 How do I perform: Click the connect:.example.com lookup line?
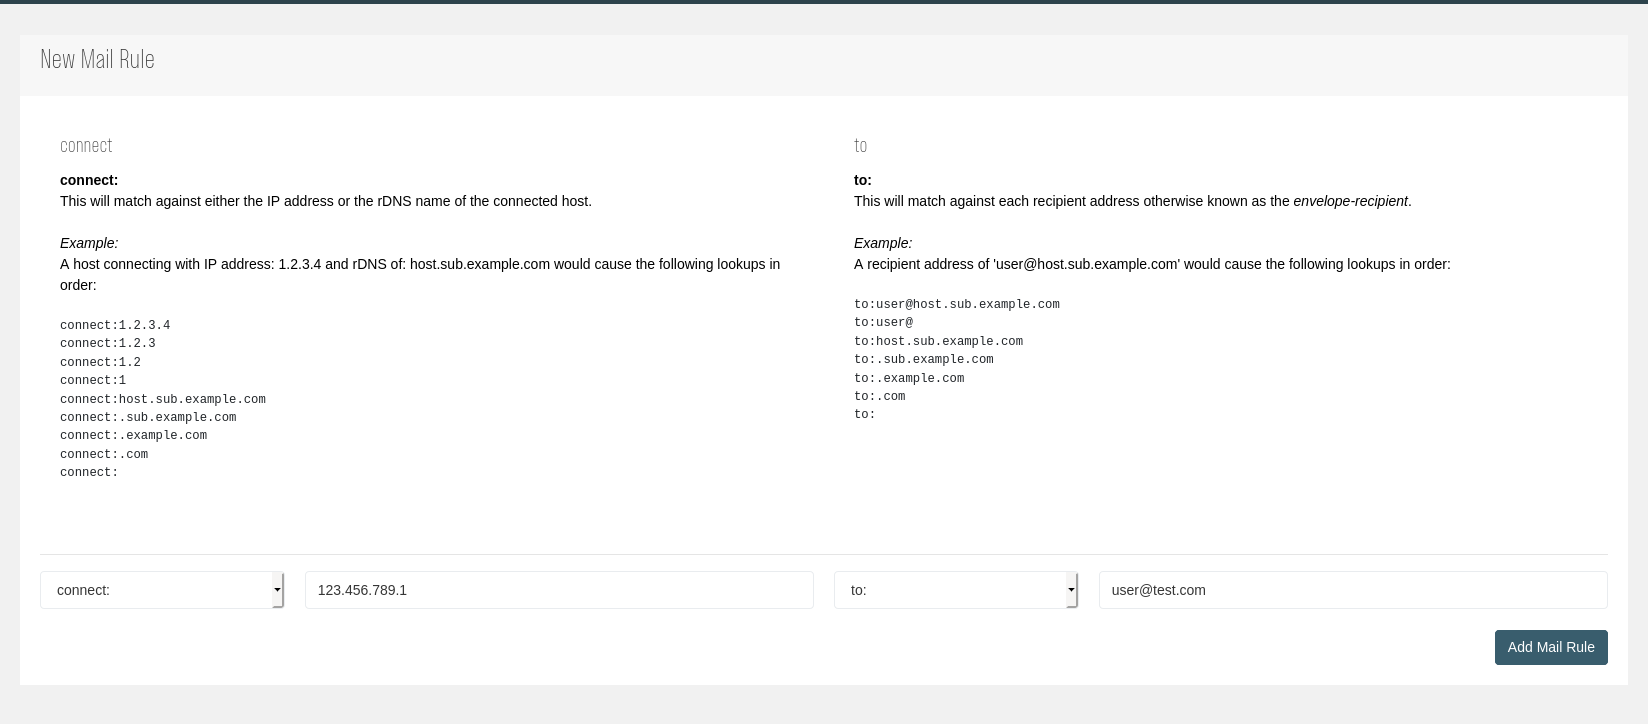[x=133, y=435]
